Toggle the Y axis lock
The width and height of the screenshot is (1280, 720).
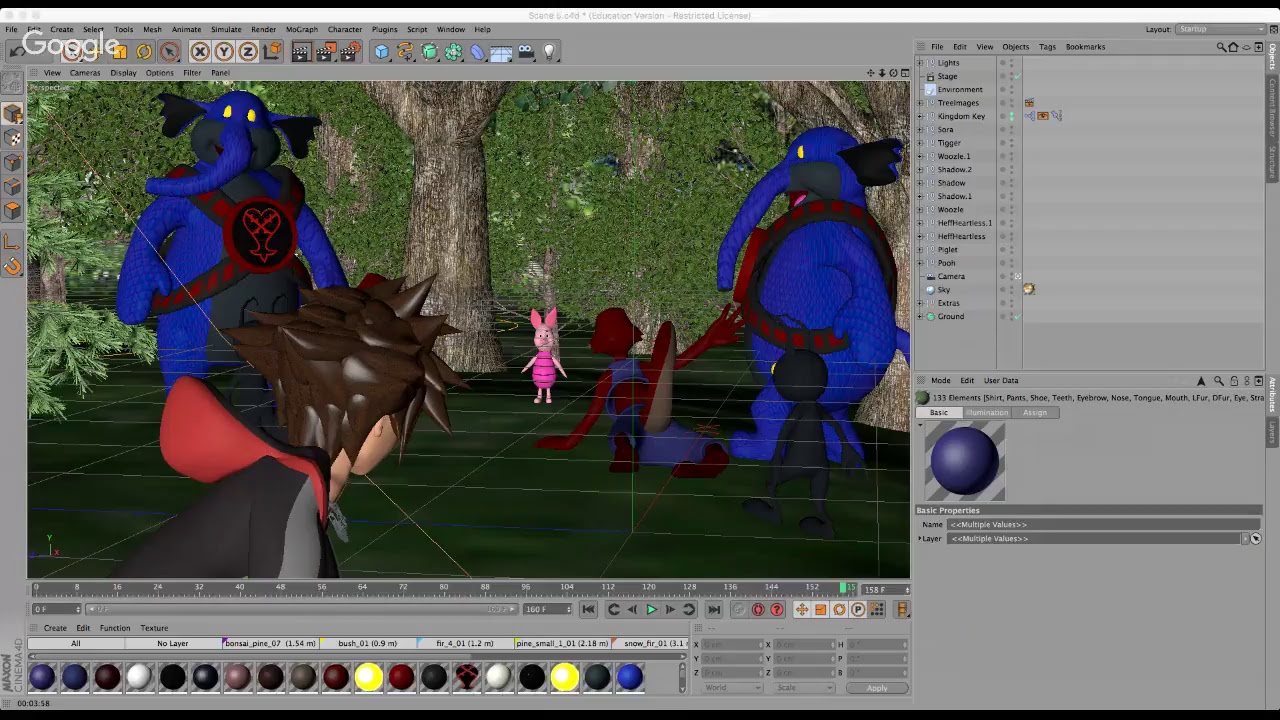coord(224,52)
